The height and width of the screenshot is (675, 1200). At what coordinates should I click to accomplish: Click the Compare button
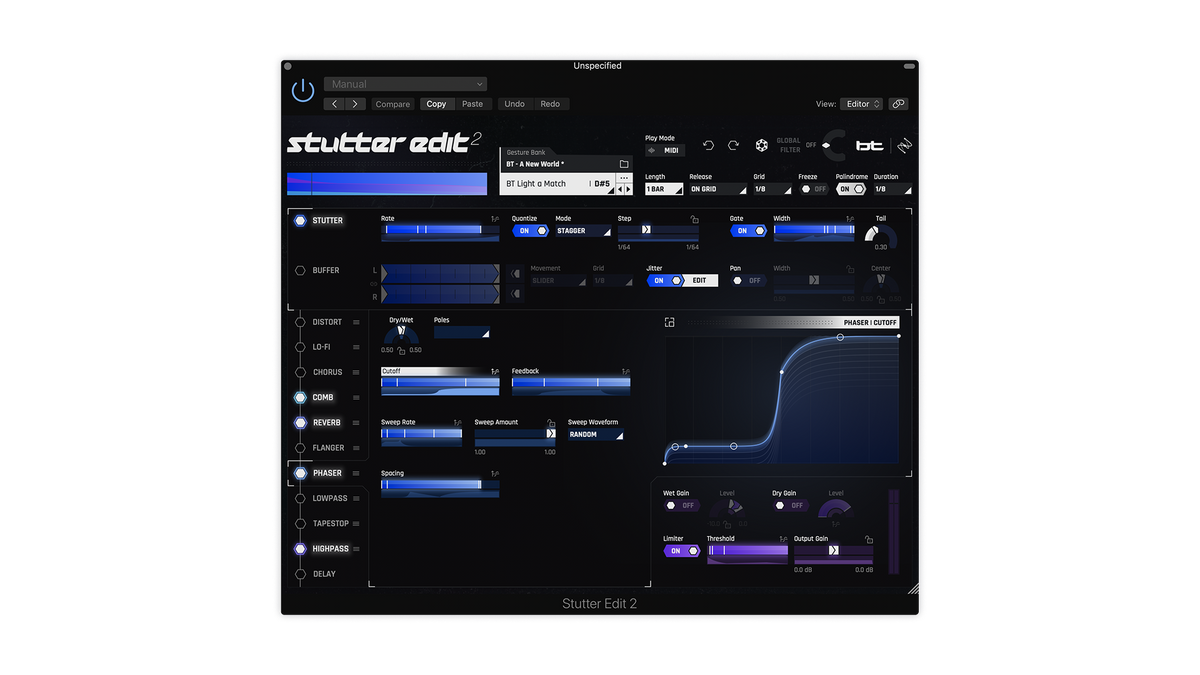point(393,104)
